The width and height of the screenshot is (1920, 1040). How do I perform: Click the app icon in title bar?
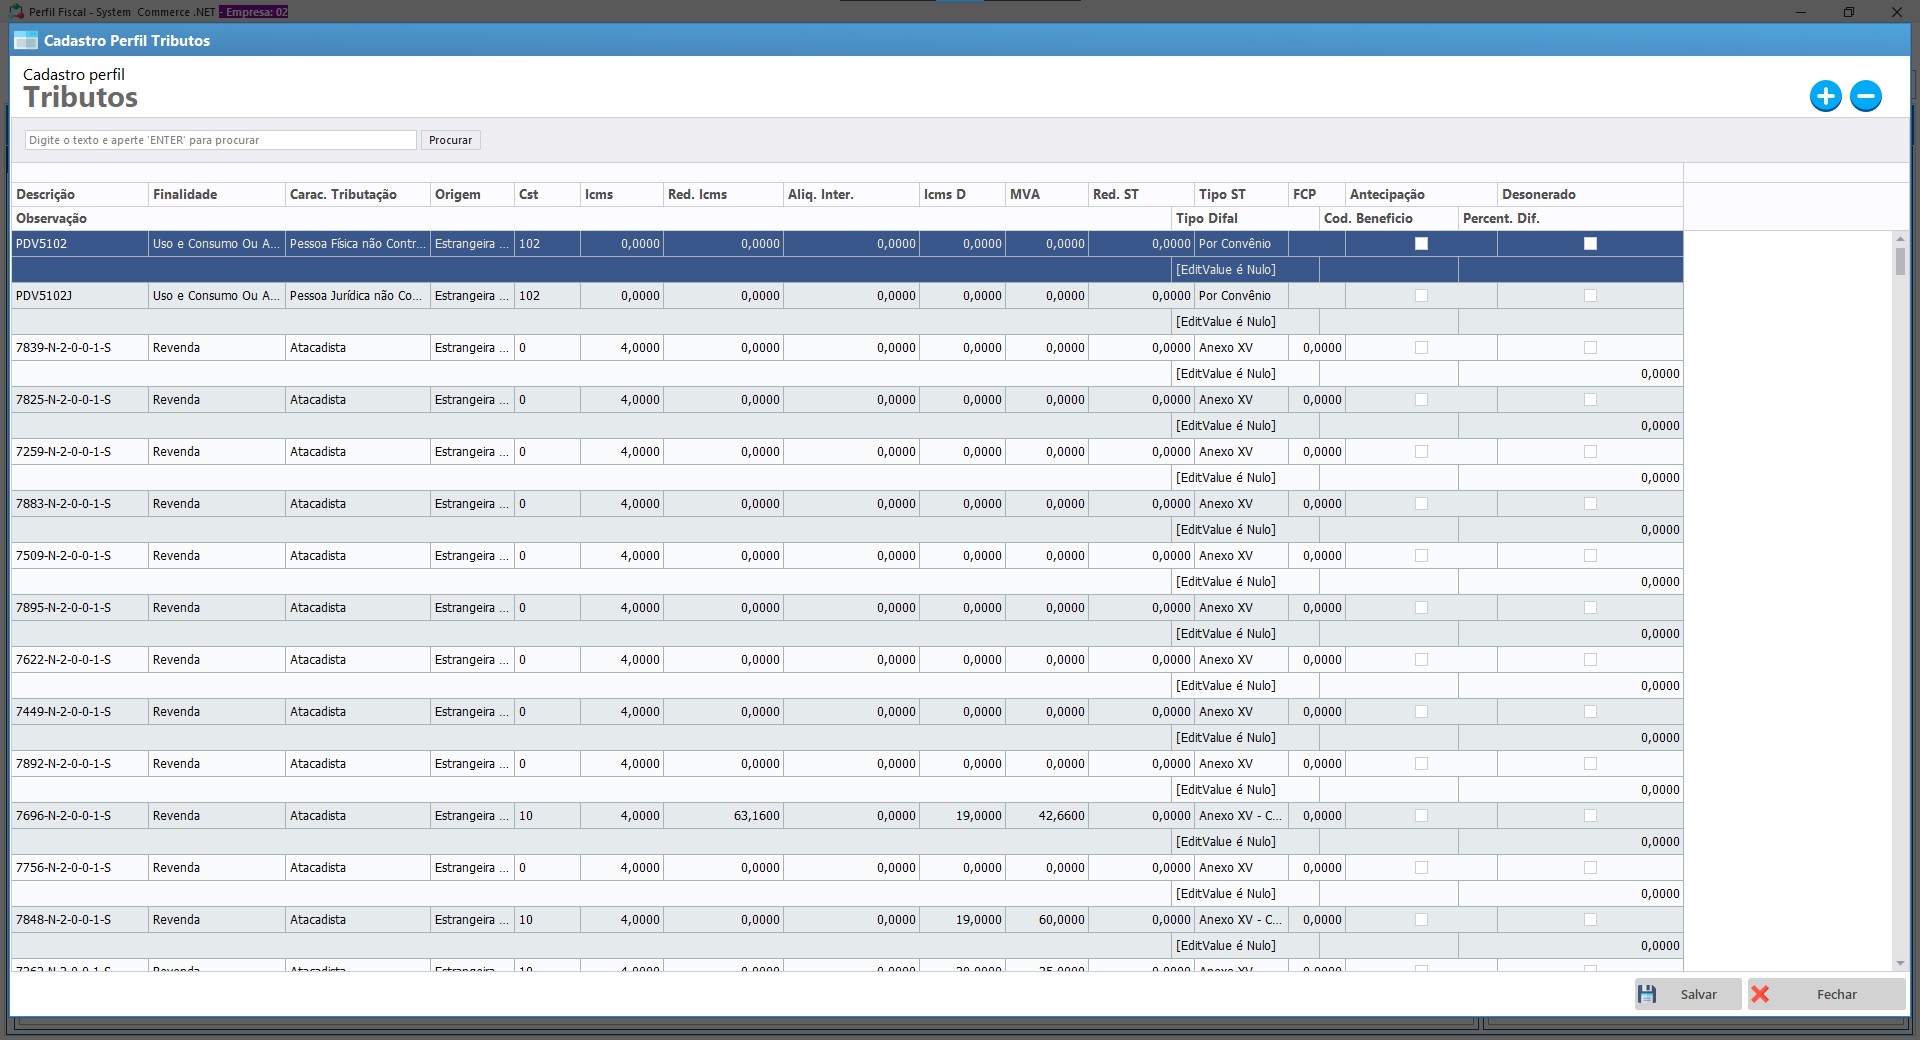pyautogui.click(x=16, y=12)
